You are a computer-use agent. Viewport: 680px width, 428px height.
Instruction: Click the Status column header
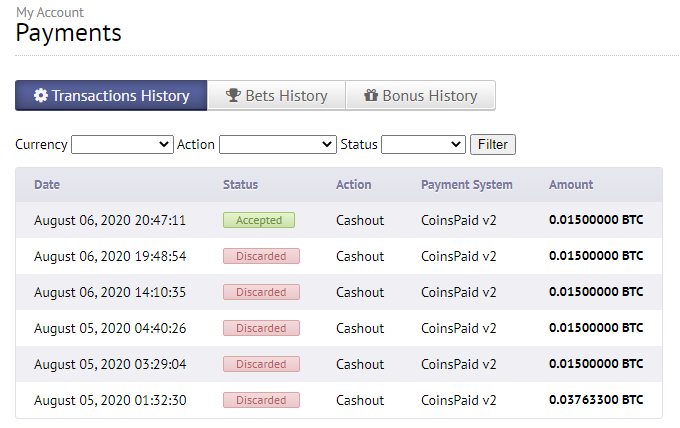[x=240, y=185]
